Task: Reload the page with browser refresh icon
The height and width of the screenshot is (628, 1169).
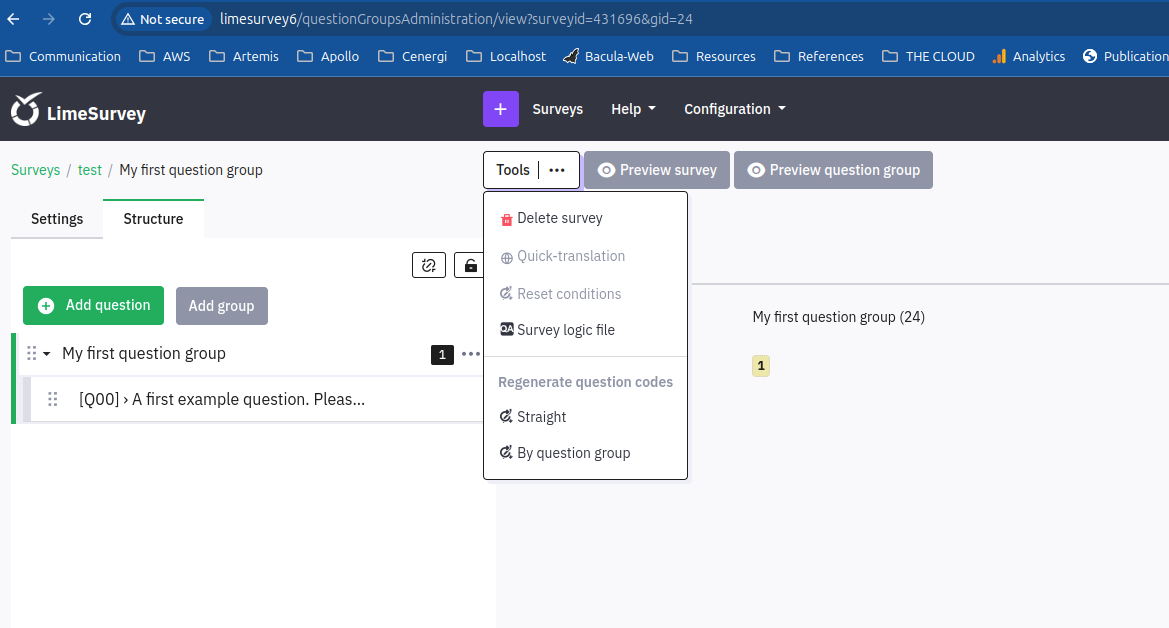Action: coord(85,19)
